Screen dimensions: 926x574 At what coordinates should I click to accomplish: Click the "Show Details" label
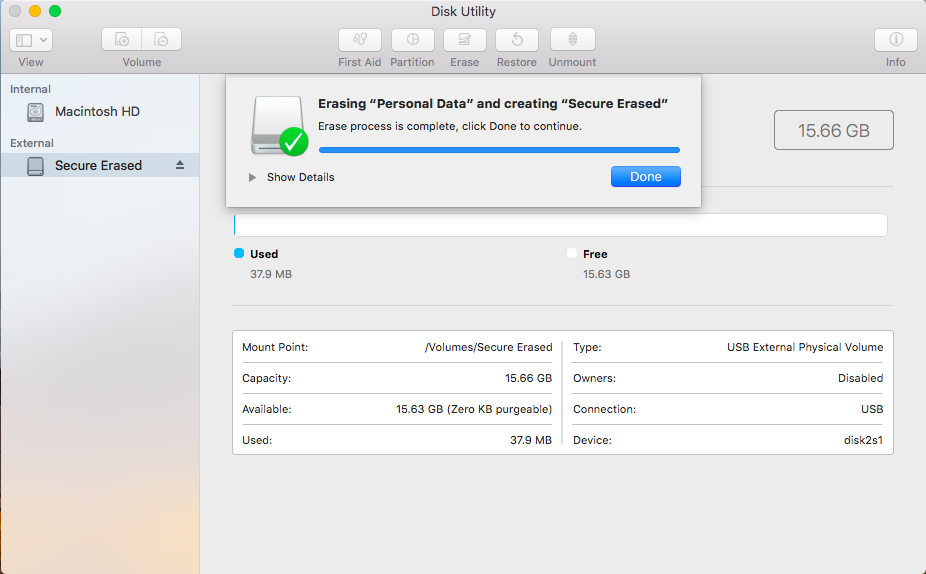click(x=301, y=177)
